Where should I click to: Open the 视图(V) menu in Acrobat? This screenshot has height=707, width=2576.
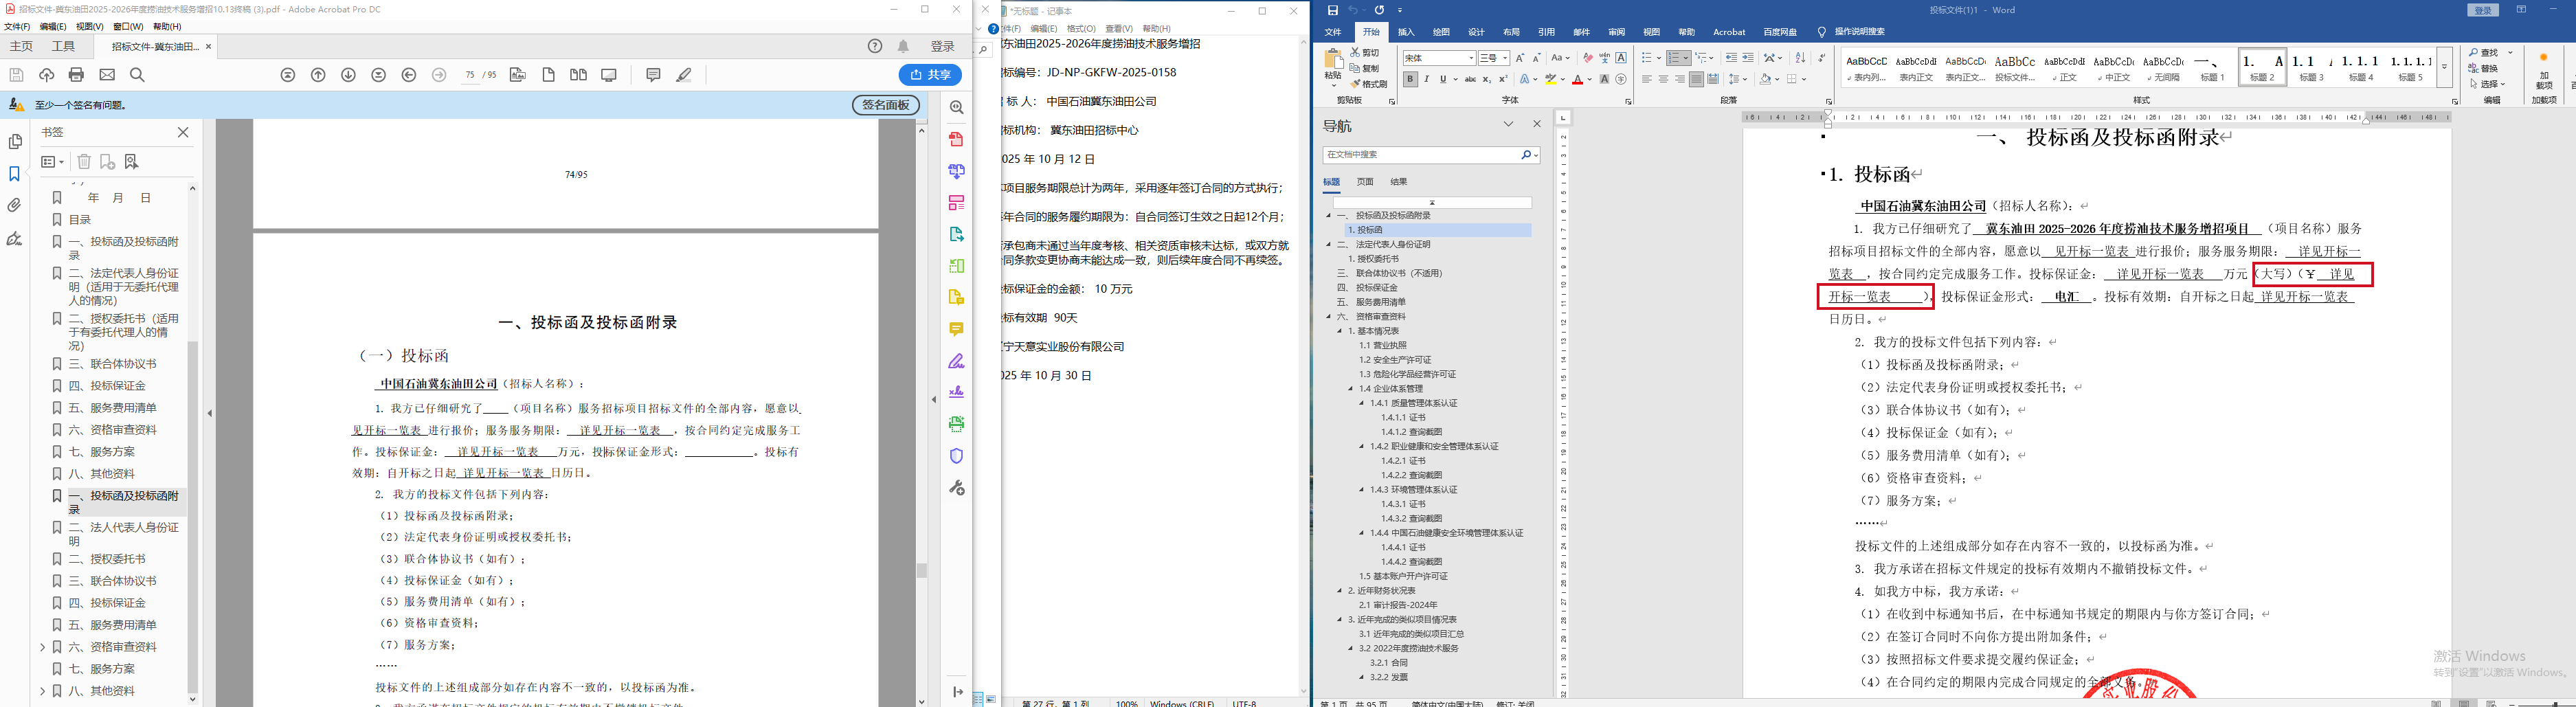90,27
